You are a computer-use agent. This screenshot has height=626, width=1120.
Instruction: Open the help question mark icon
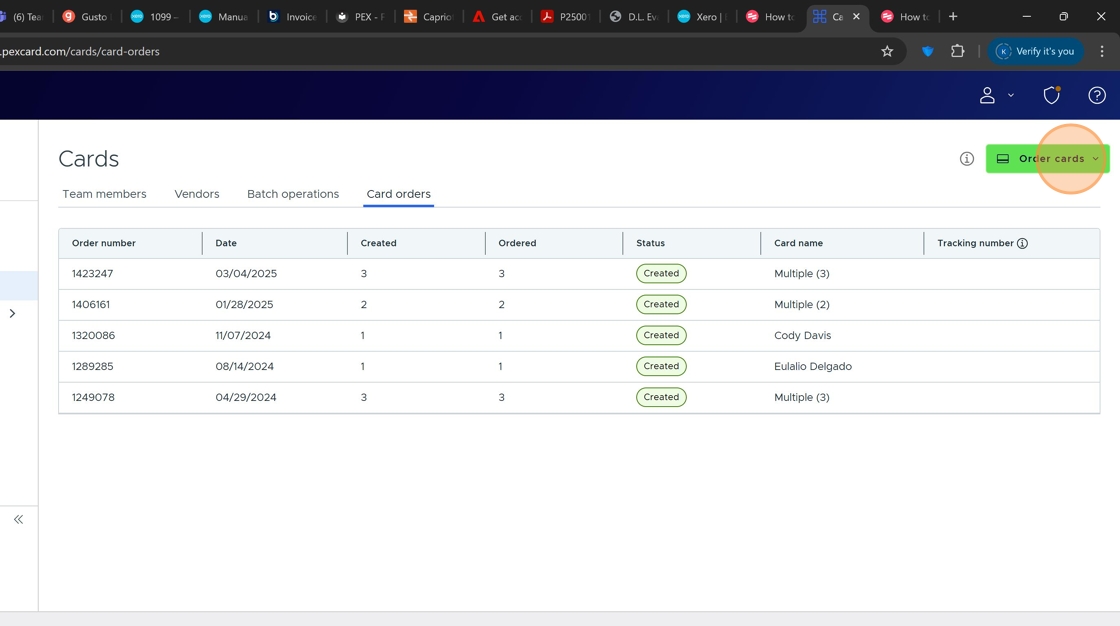point(1097,95)
